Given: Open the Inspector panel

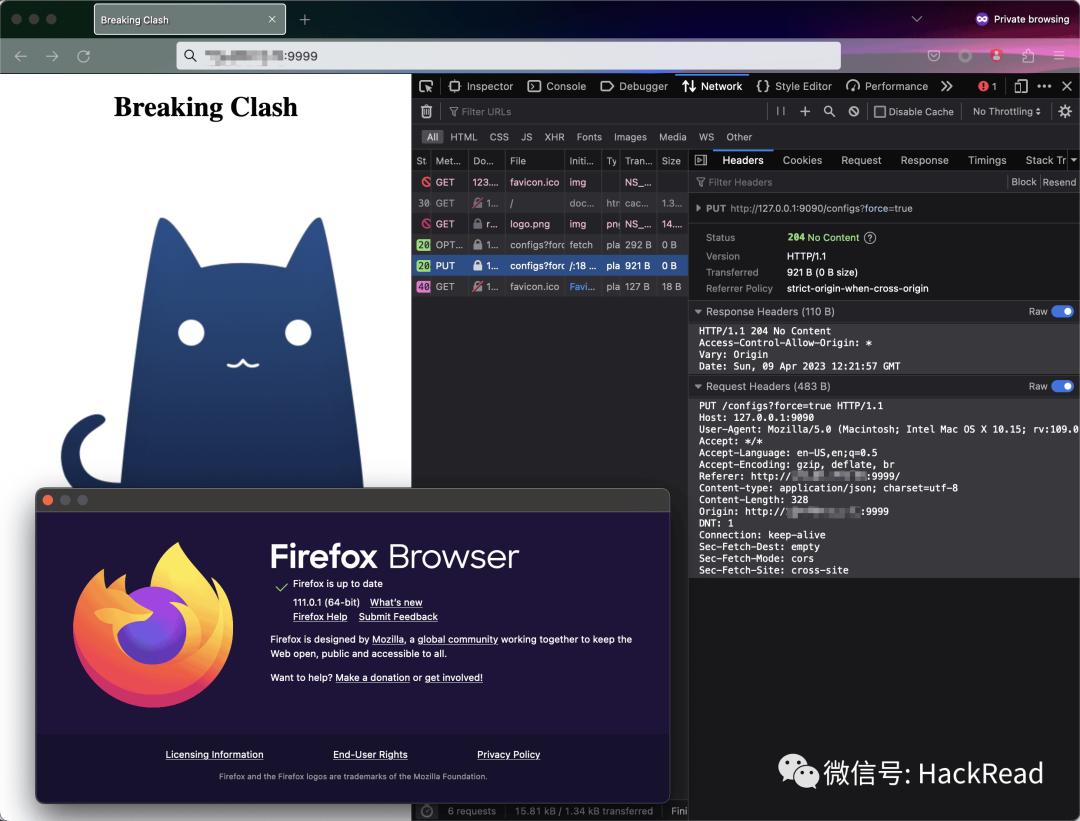Looking at the screenshot, I should click(481, 86).
